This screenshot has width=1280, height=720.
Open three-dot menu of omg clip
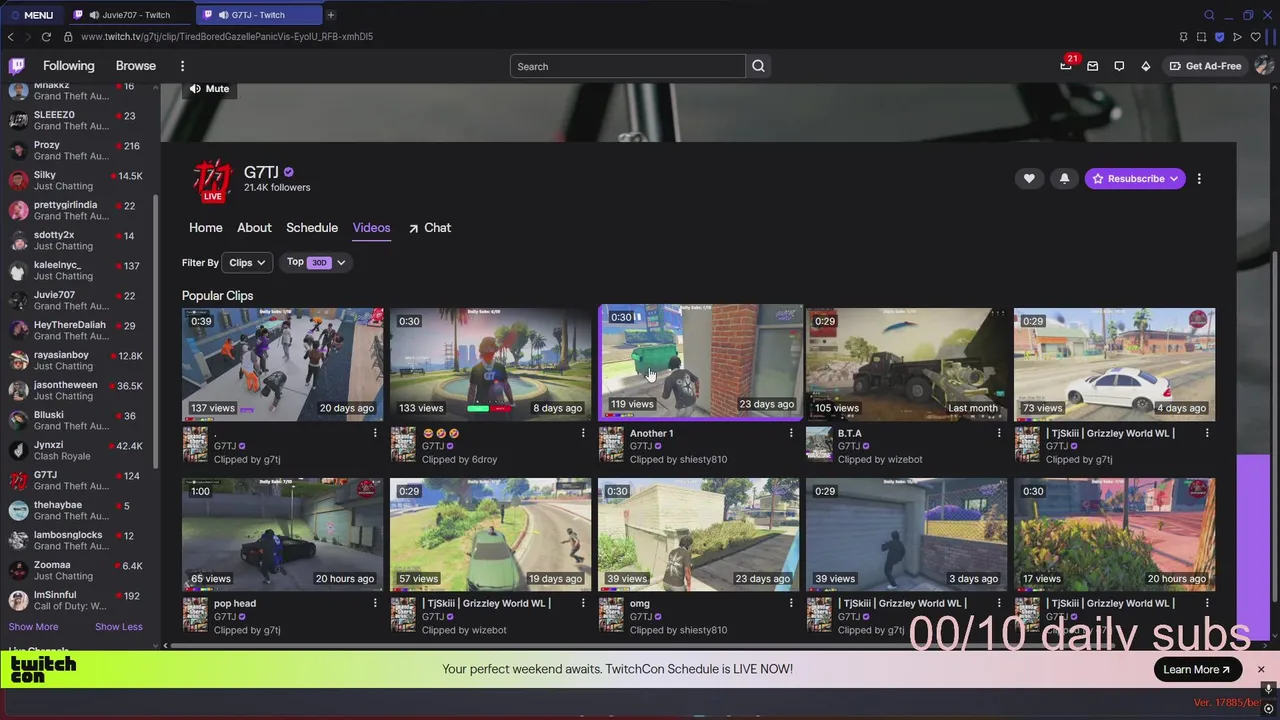point(791,603)
